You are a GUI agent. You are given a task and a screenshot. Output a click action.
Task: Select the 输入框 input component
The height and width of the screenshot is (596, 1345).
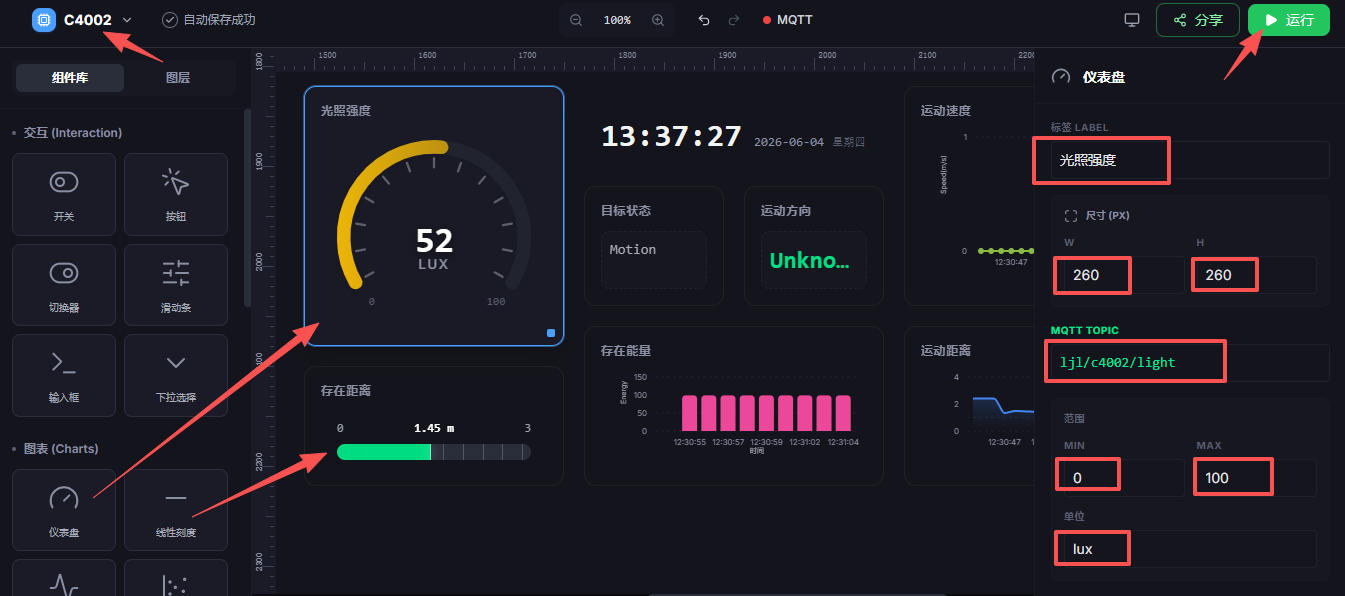[x=64, y=375]
